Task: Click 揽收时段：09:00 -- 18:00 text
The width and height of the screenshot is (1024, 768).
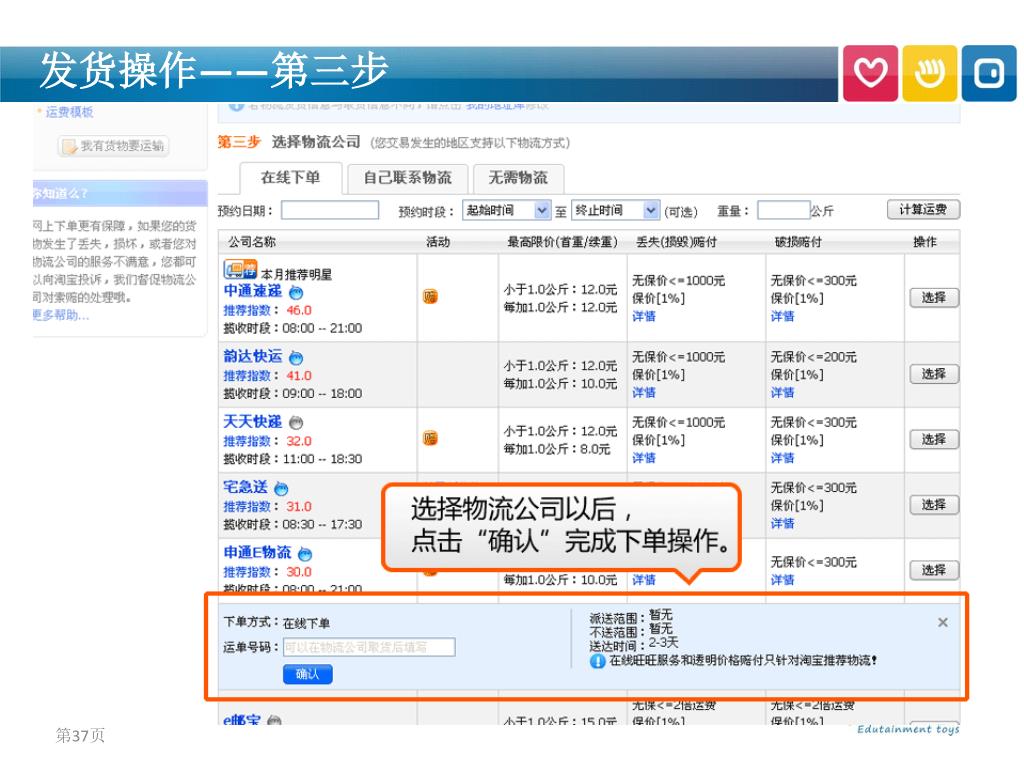Action: [293, 394]
